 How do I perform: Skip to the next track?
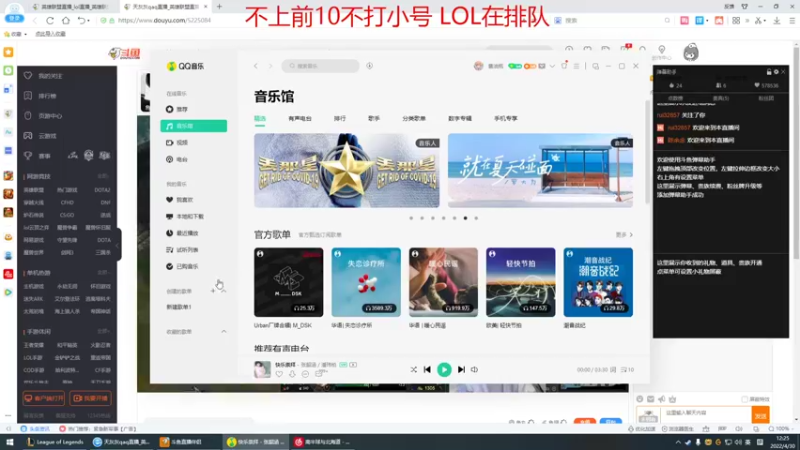pos(461,369)
